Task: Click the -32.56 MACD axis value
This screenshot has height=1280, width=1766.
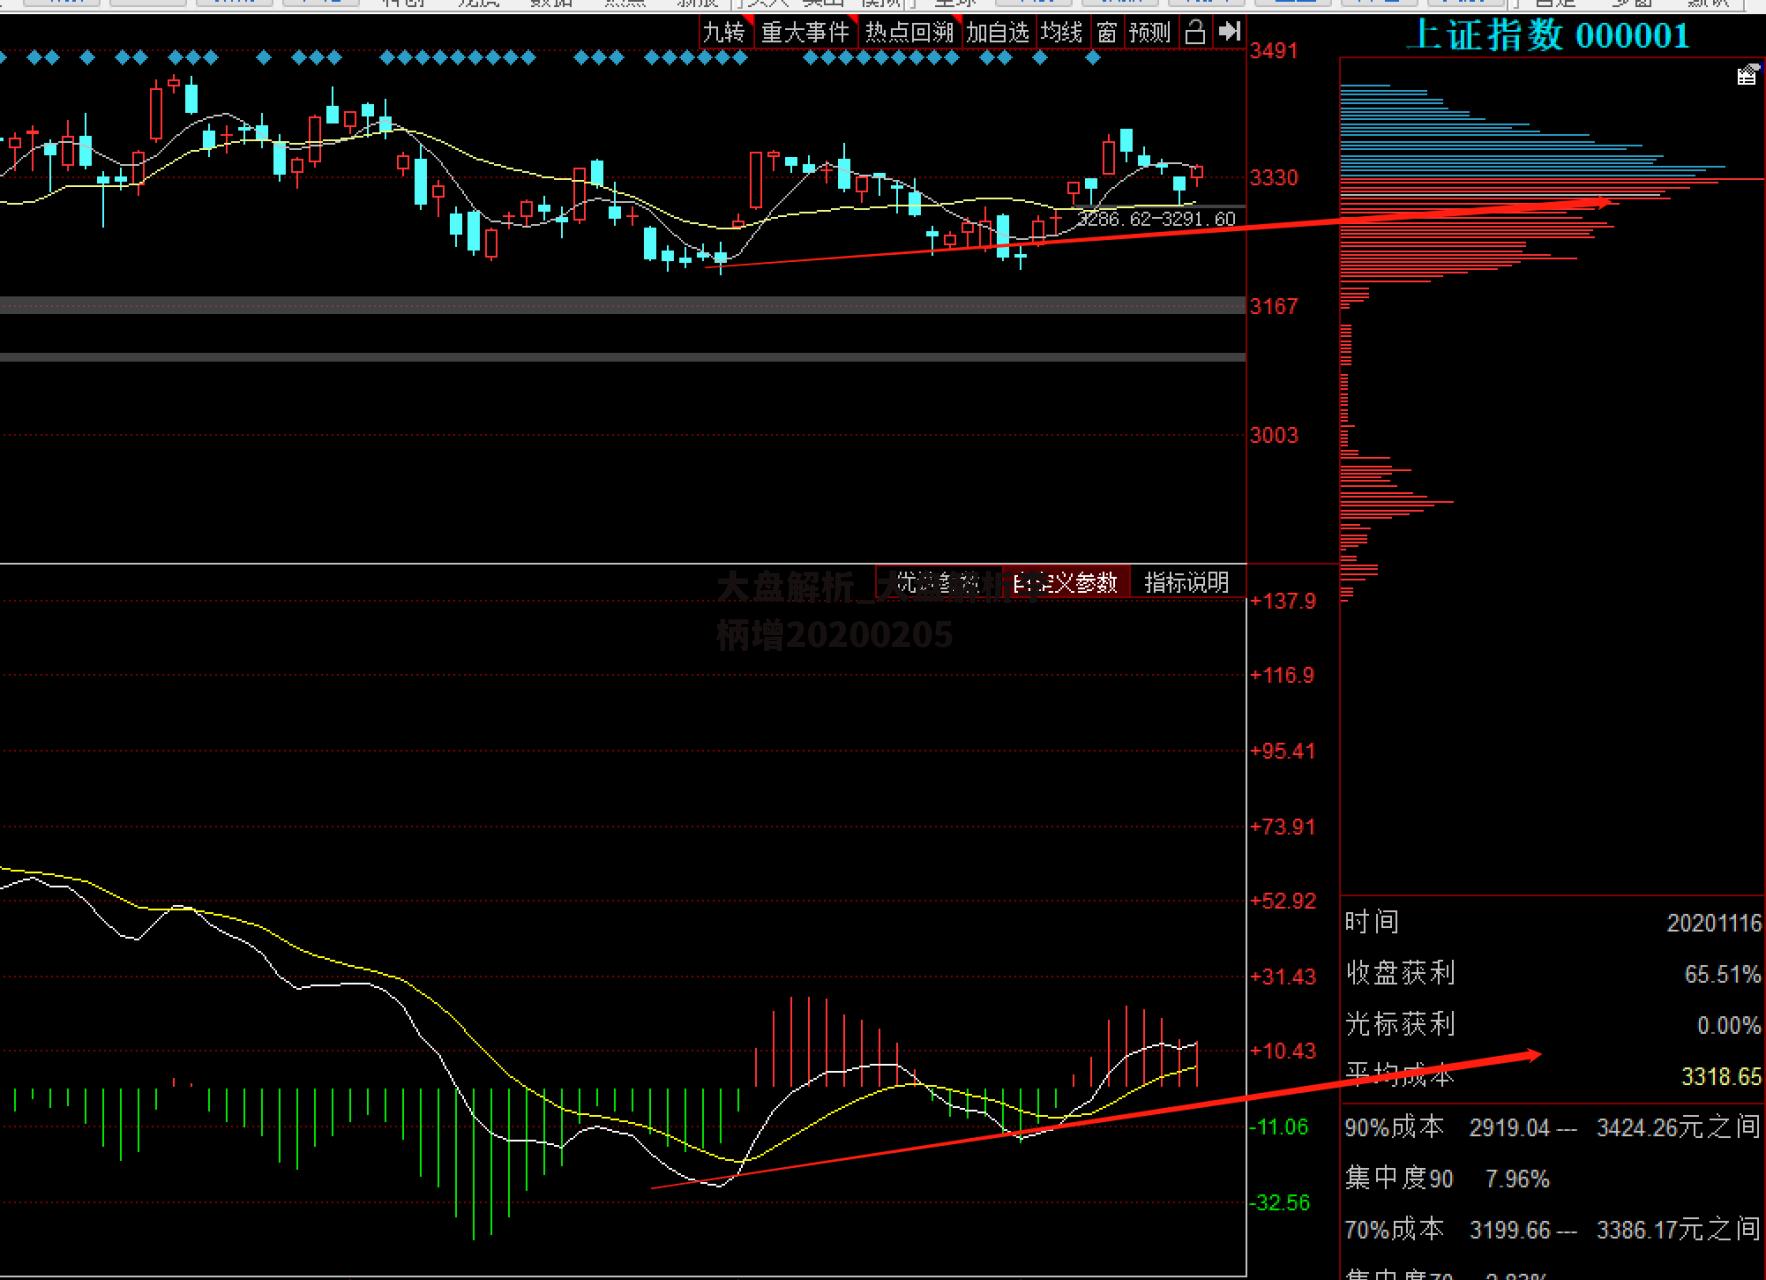Action: pos(1280,1203)
